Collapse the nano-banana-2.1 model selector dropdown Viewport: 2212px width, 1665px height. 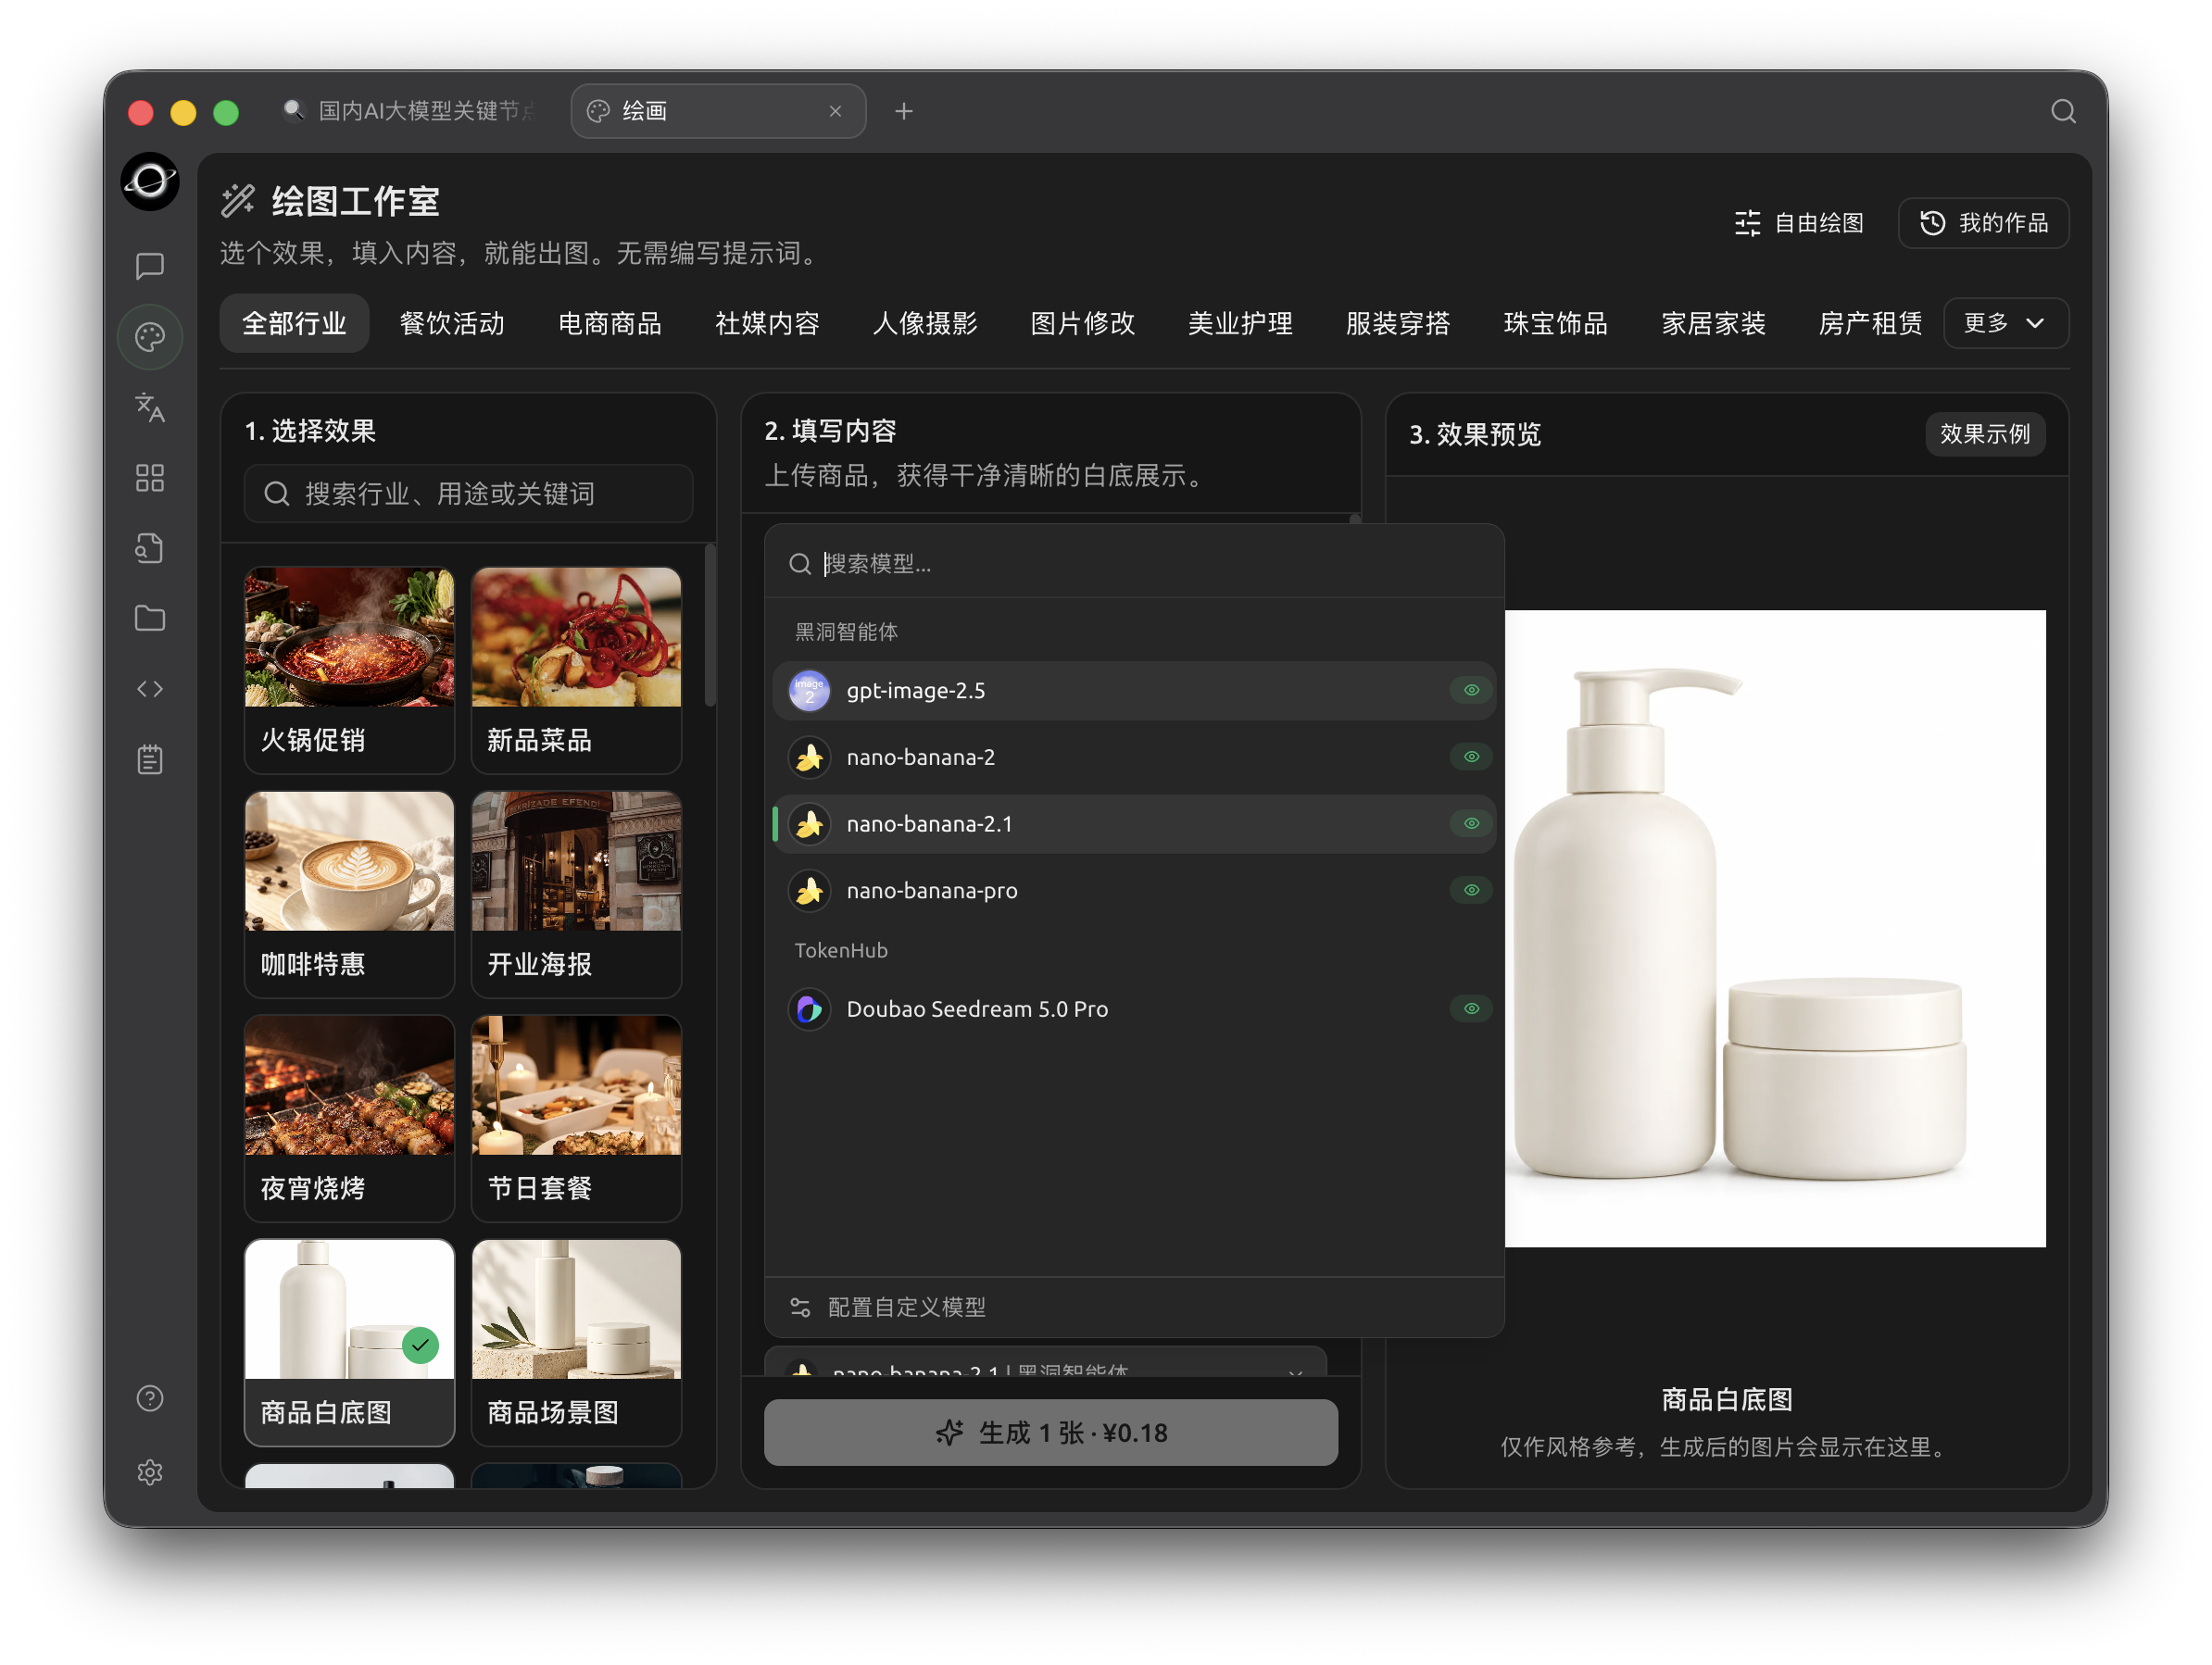point(1045,1363)
